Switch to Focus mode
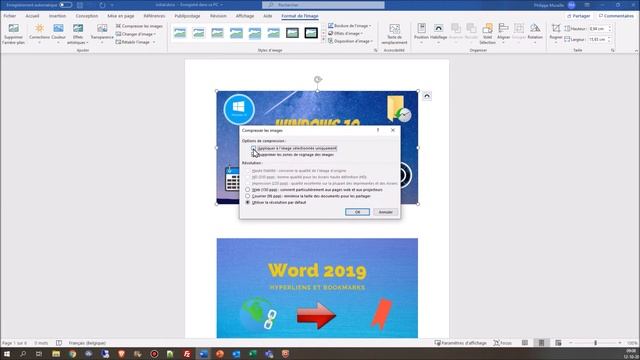This screenshot has width=640, height=360. pos(502,343)
